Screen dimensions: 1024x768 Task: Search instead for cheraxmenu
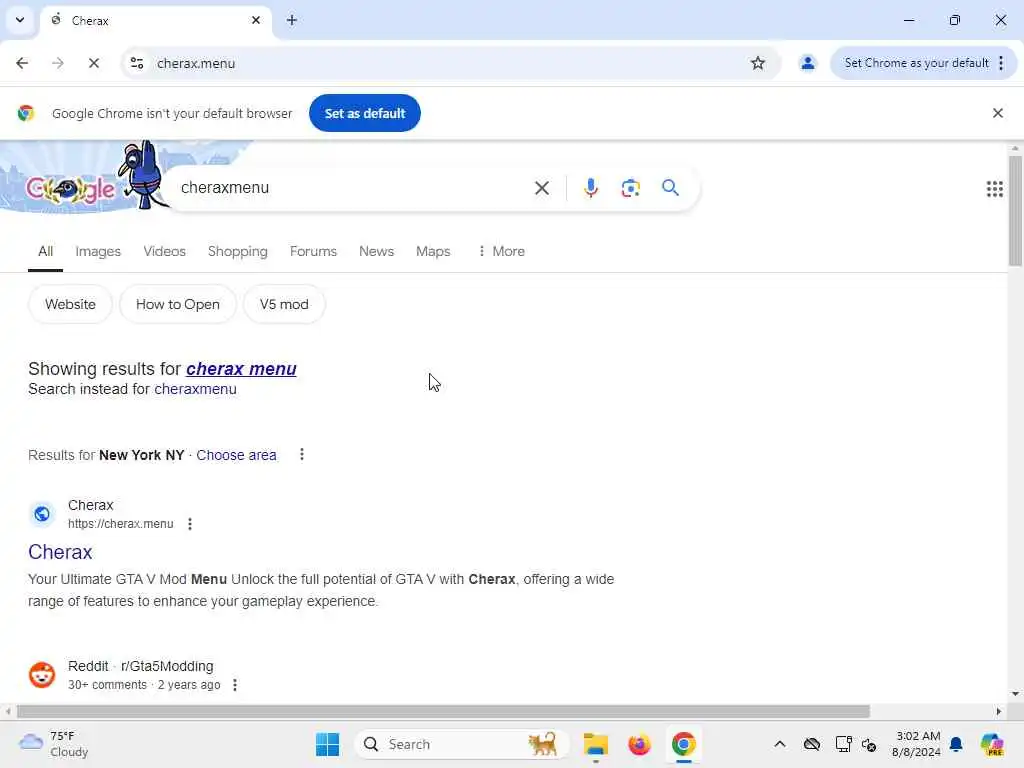pyautogui.click(x=195, y=389)
